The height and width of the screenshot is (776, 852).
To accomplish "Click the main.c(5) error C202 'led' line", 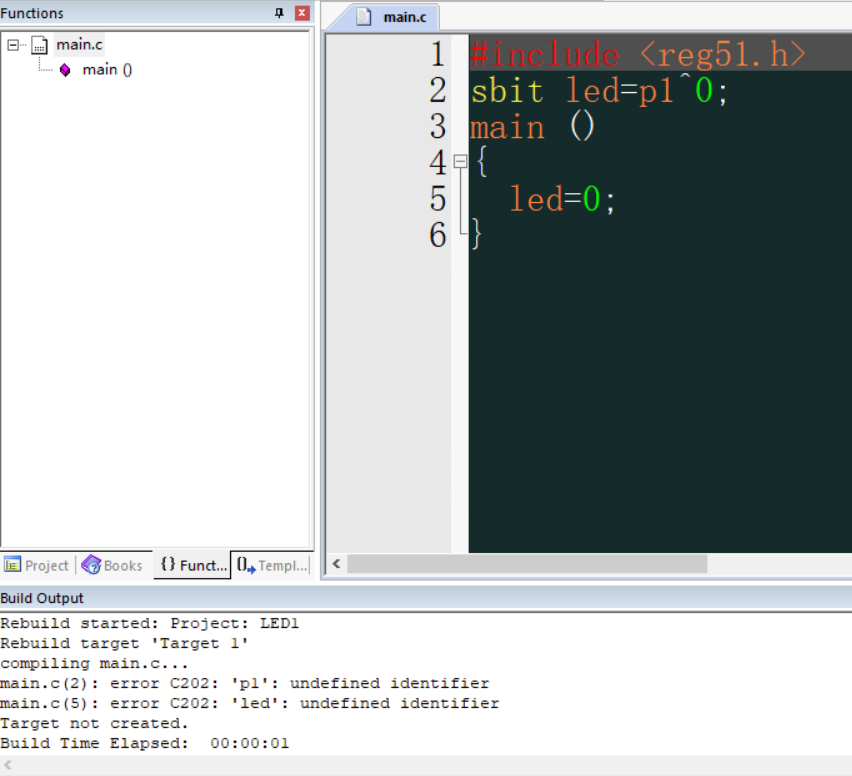I will [249, 703].
